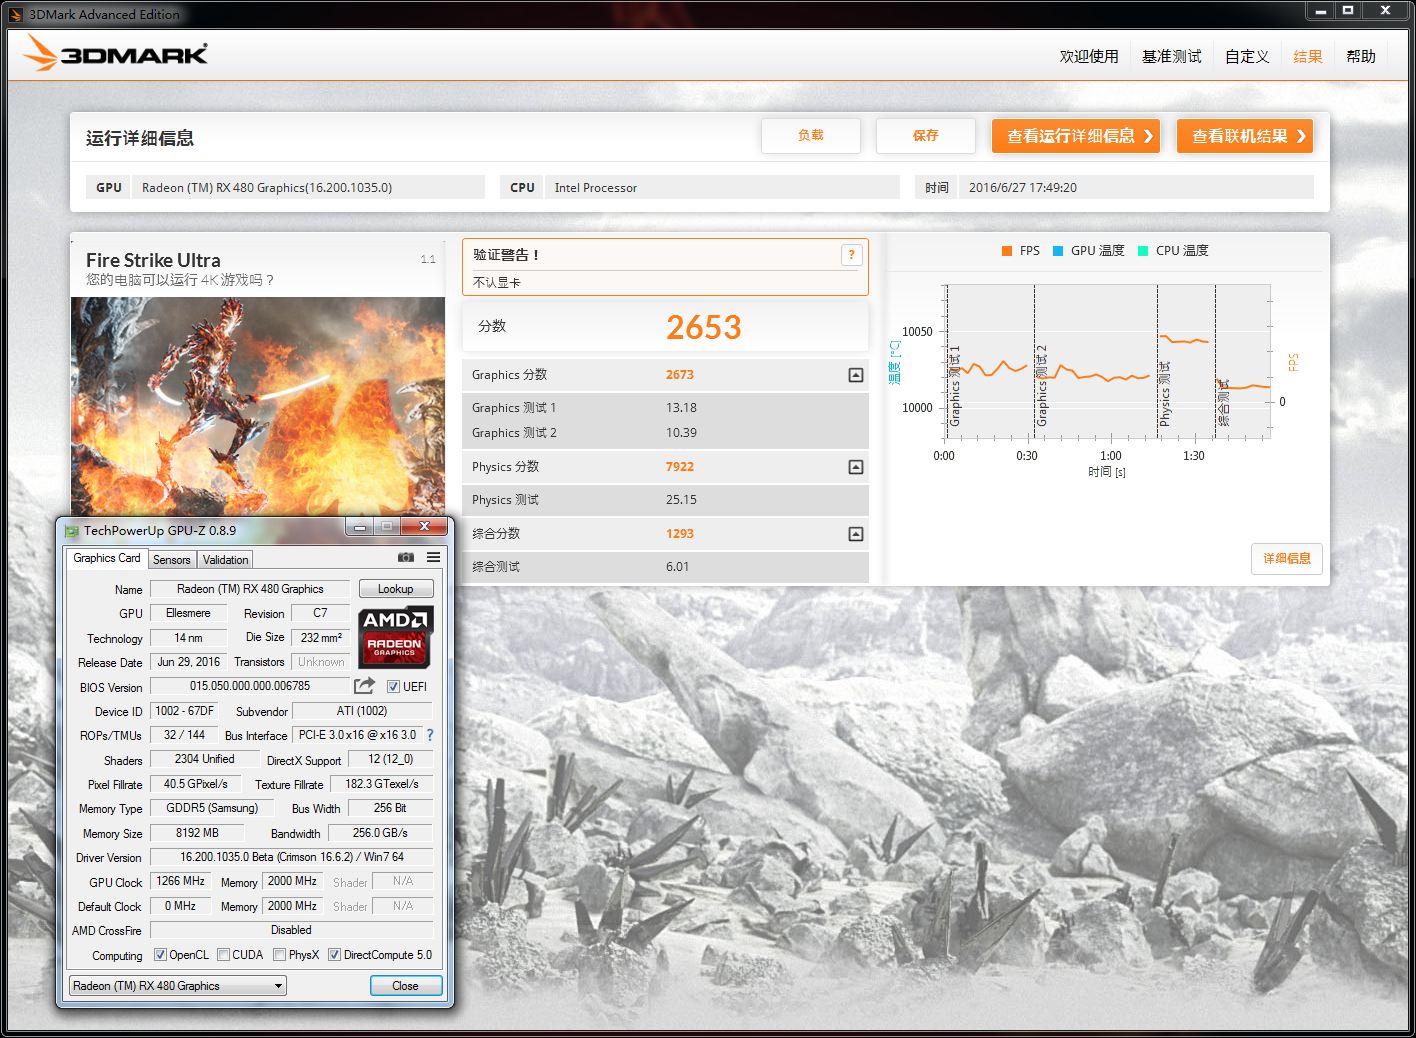Open the 自定义 tab in 3DMark
Image resolution: width=1416 pixels, height=1038 pixels.
pyautogui.click(x=1247, y=57)
